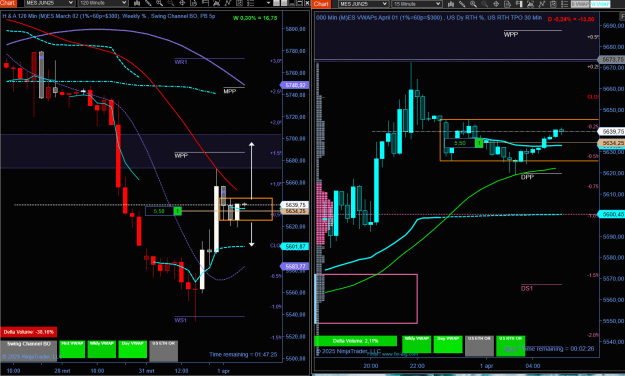
Task: Toggle D VWAP button in right toolbar
Action: coord(580,4)
